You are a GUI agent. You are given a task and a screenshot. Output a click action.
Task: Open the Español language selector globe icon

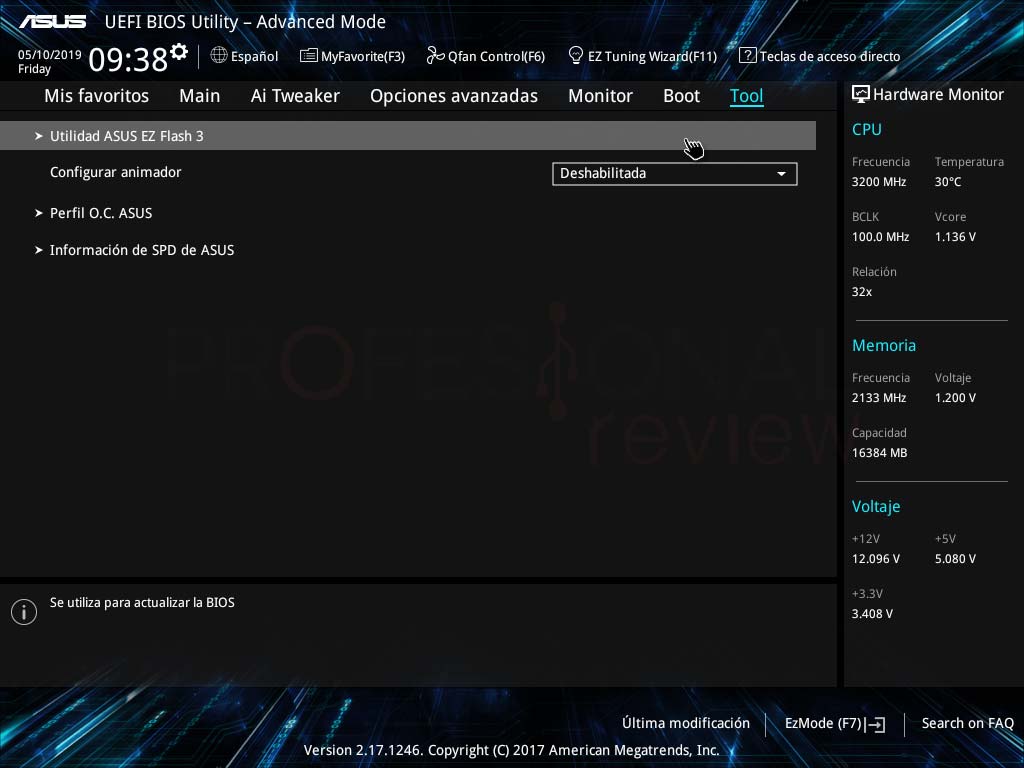[x=219, y=56]
